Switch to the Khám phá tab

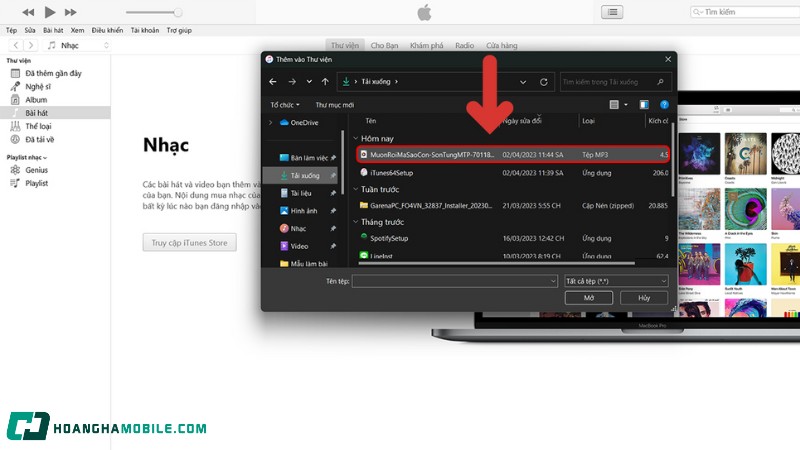427,45
